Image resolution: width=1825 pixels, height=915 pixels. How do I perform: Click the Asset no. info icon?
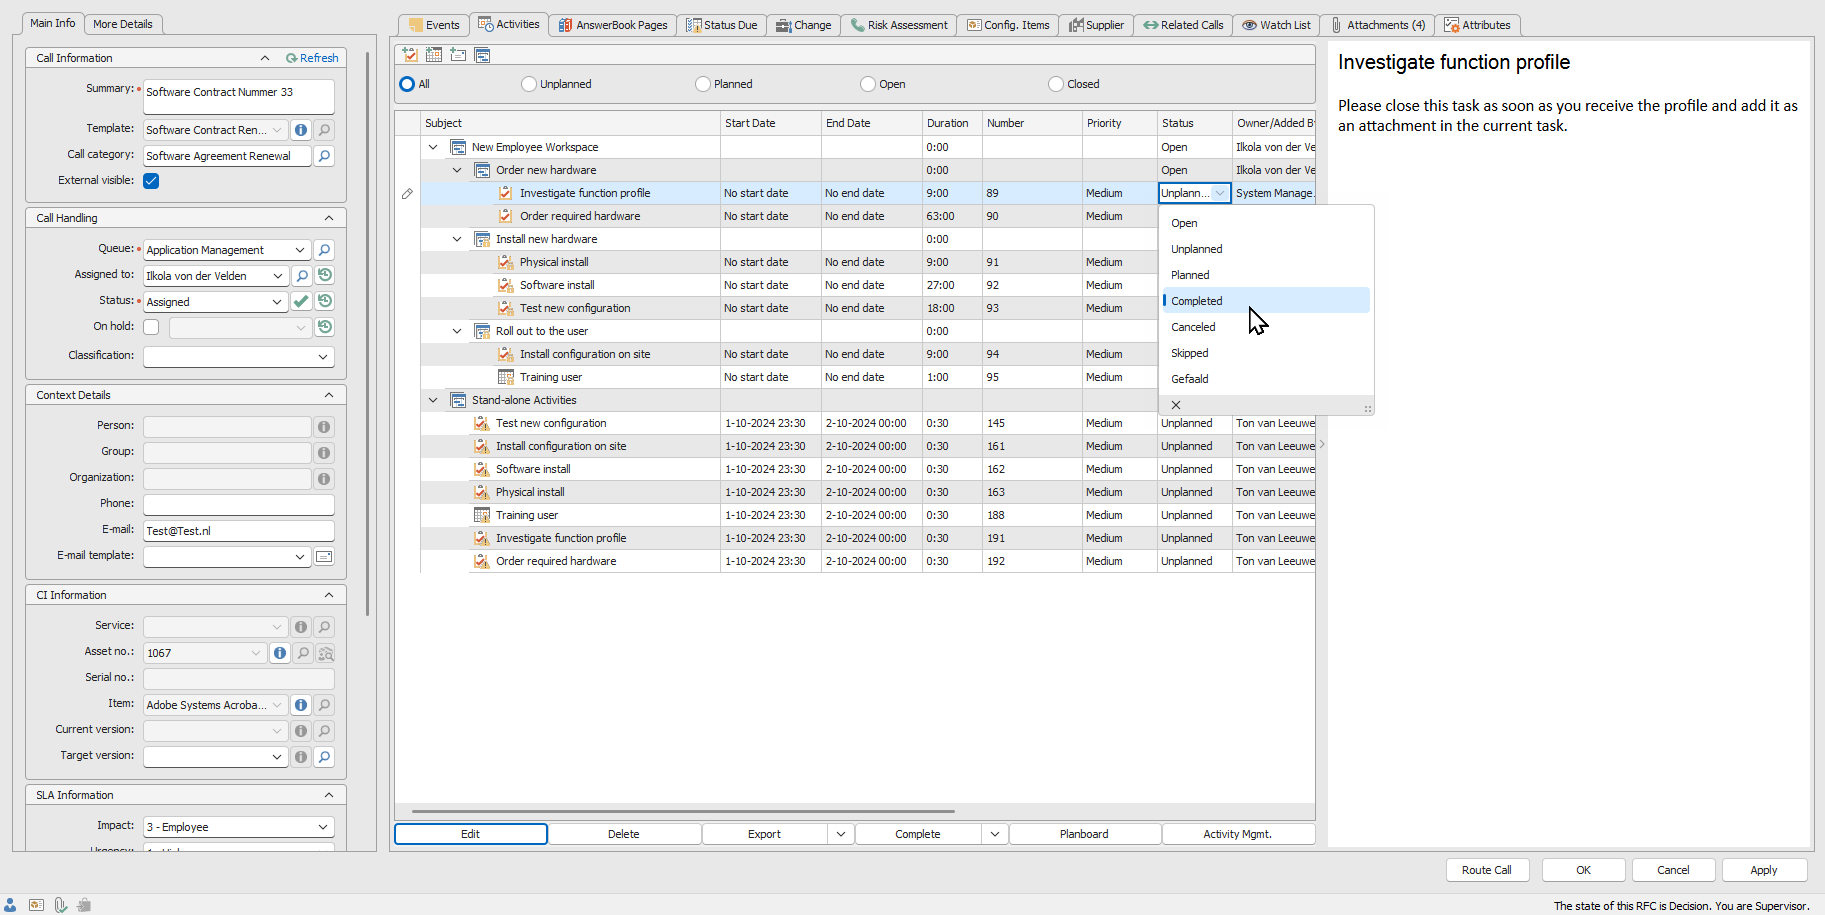(280, 653)
